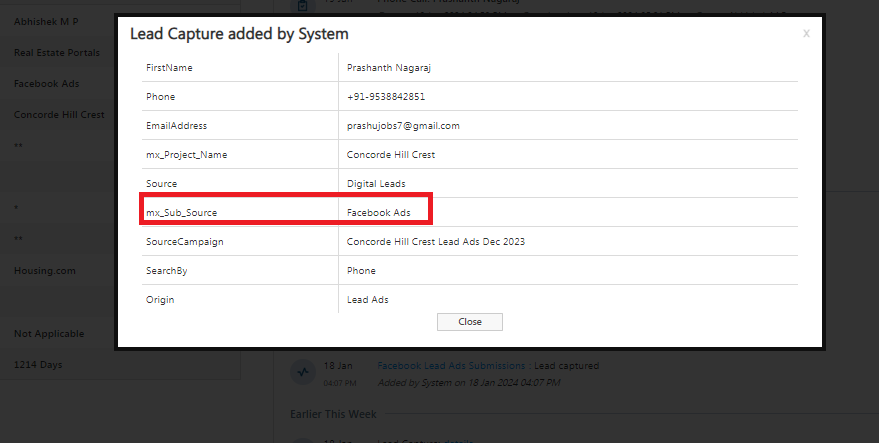The height and width of the screenshot is (443, 879).
Task: Click the Lead Ads origin value
Action: tap(367, 300)
